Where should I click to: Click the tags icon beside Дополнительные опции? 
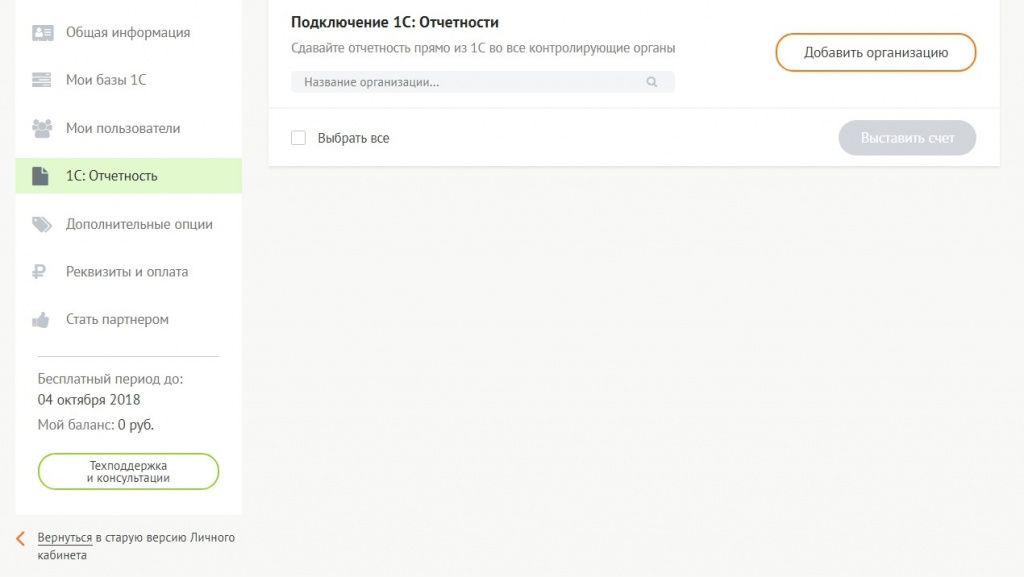click(x=42, y=225)
